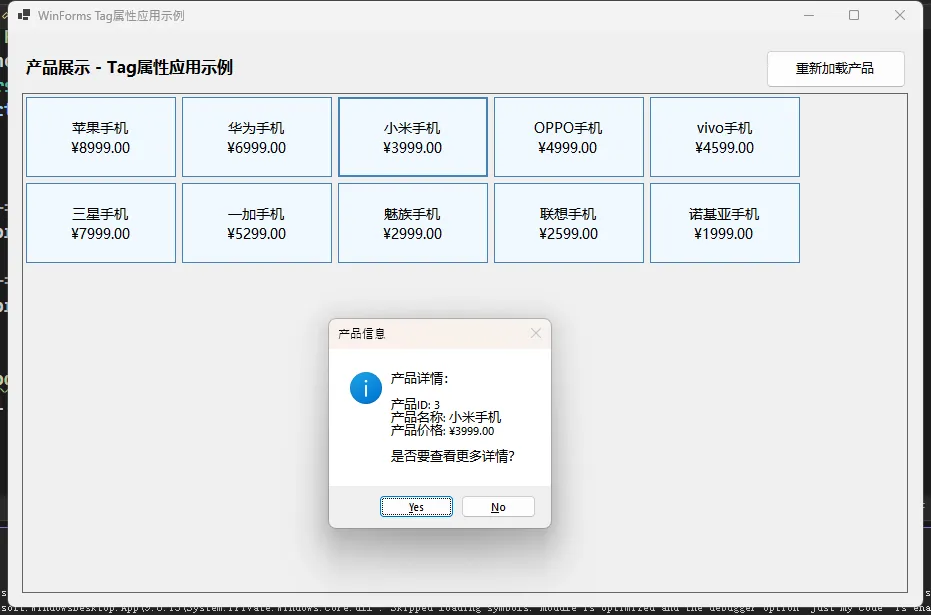Click the 产品展示 heading label

[x=129, y=68]
